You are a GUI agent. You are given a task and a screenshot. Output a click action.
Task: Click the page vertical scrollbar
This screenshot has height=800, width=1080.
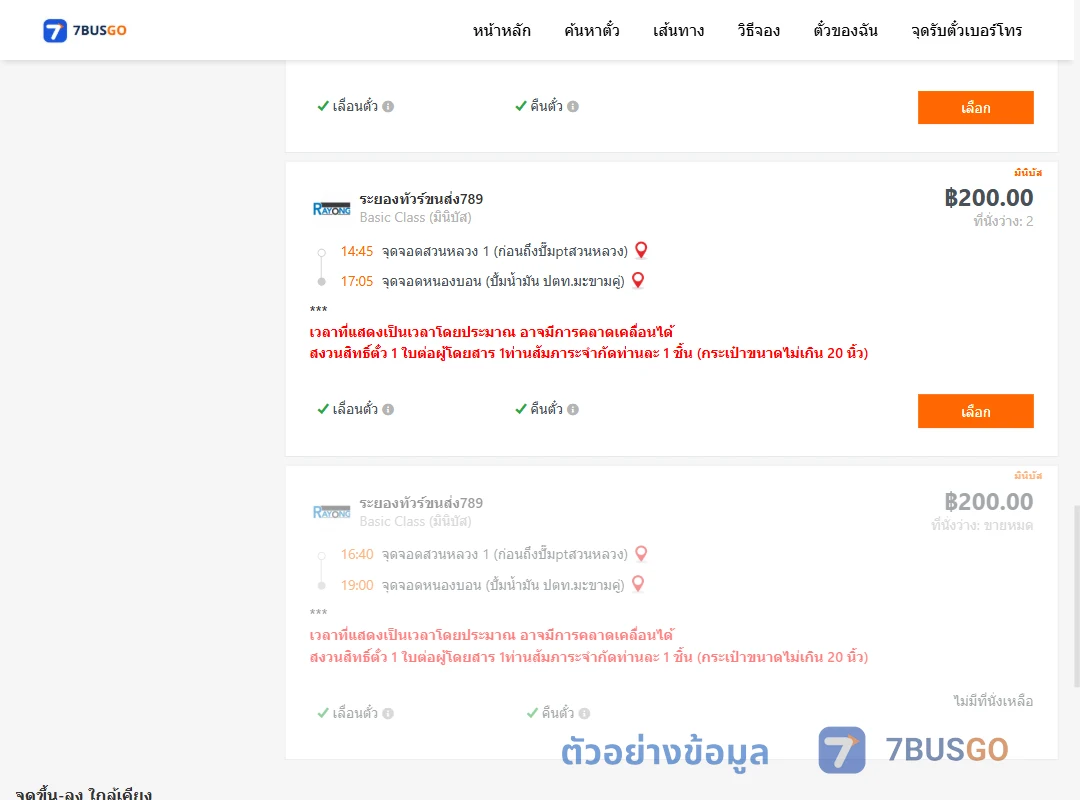(x=1077, y=596)
